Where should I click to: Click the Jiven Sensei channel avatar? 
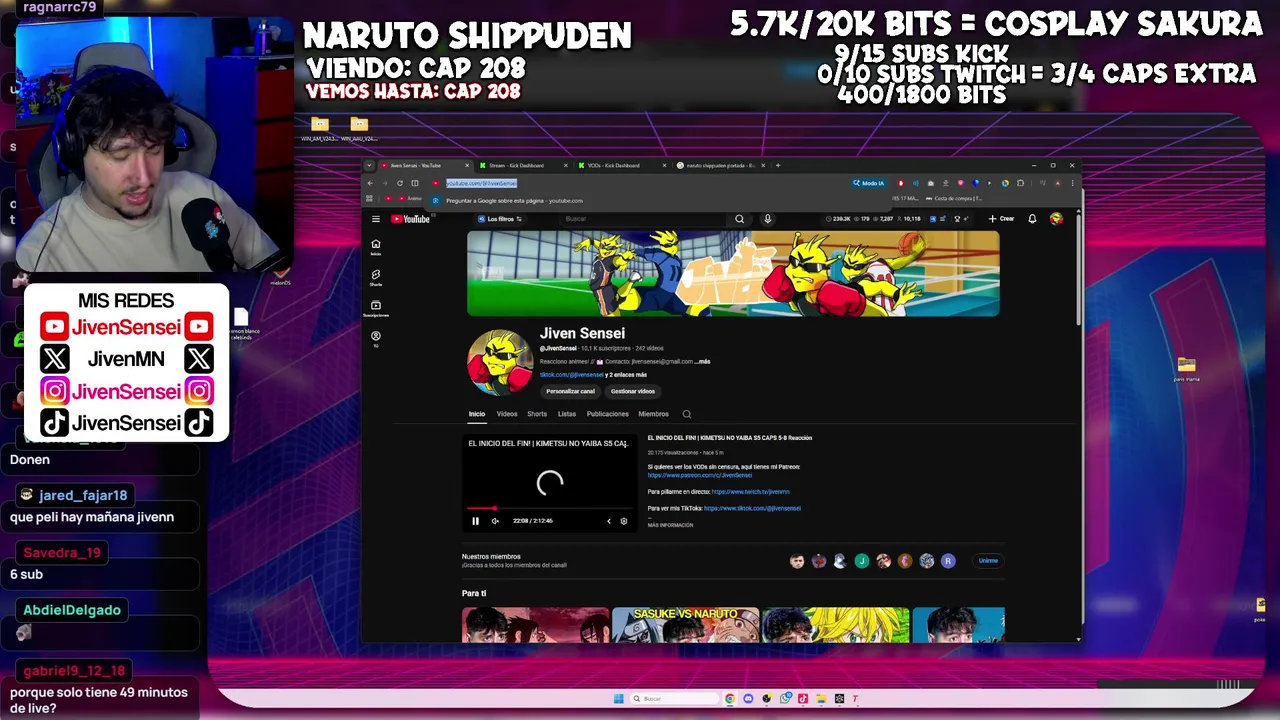tap(500, 361)
